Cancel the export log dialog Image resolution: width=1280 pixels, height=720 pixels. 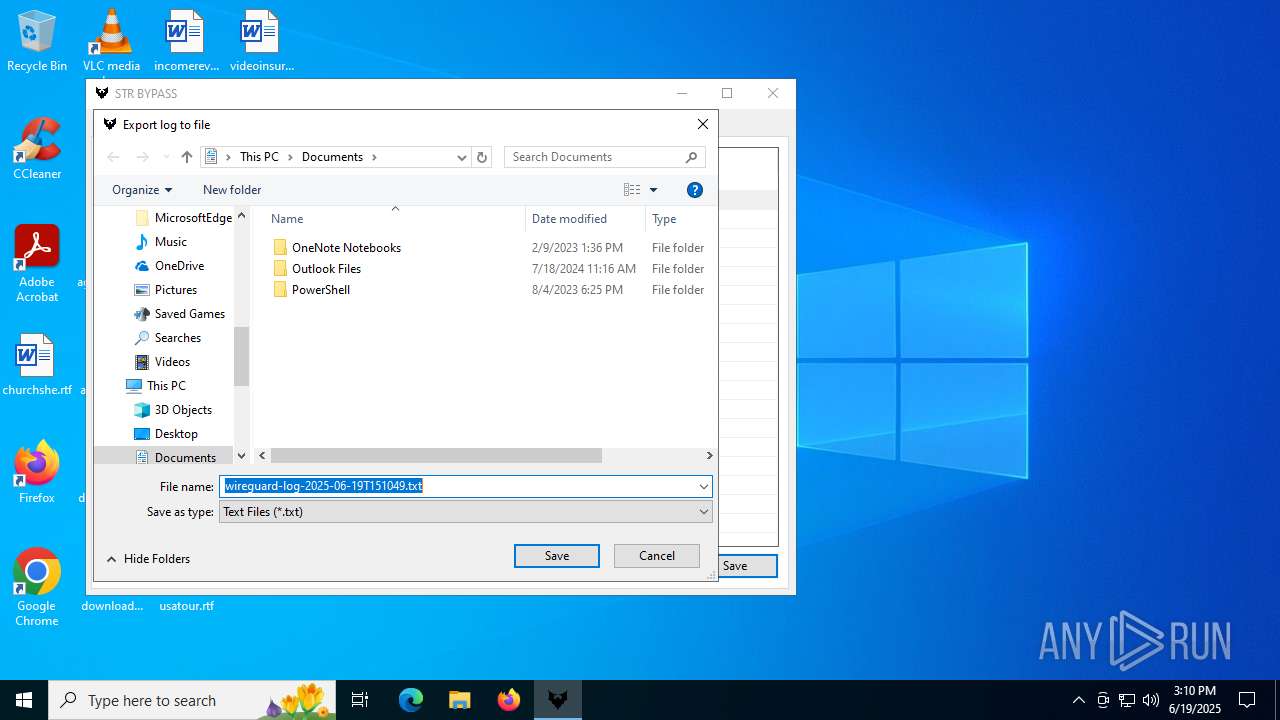657,556
